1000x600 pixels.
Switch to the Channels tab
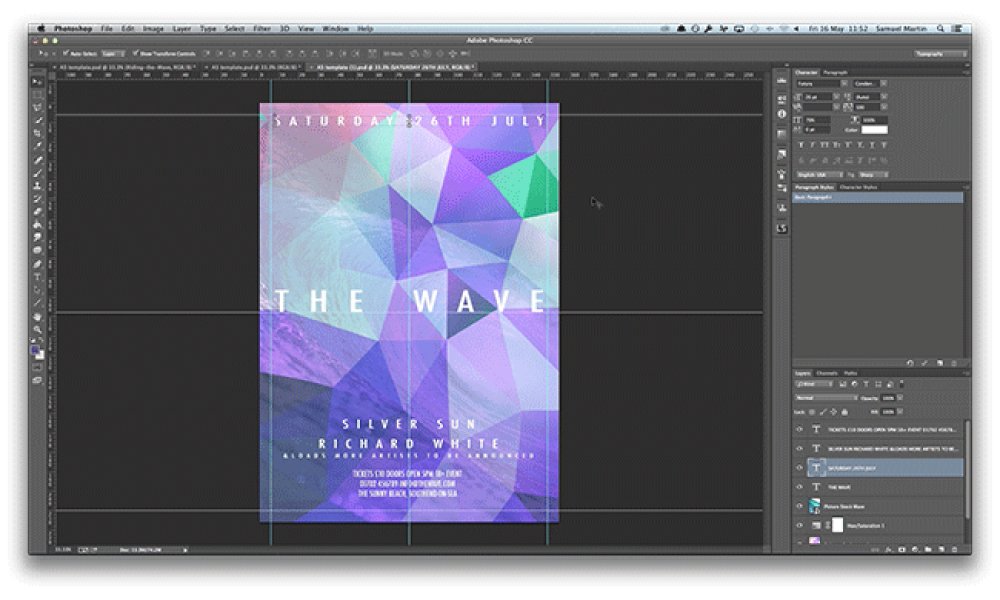click(x=827, y=373)
